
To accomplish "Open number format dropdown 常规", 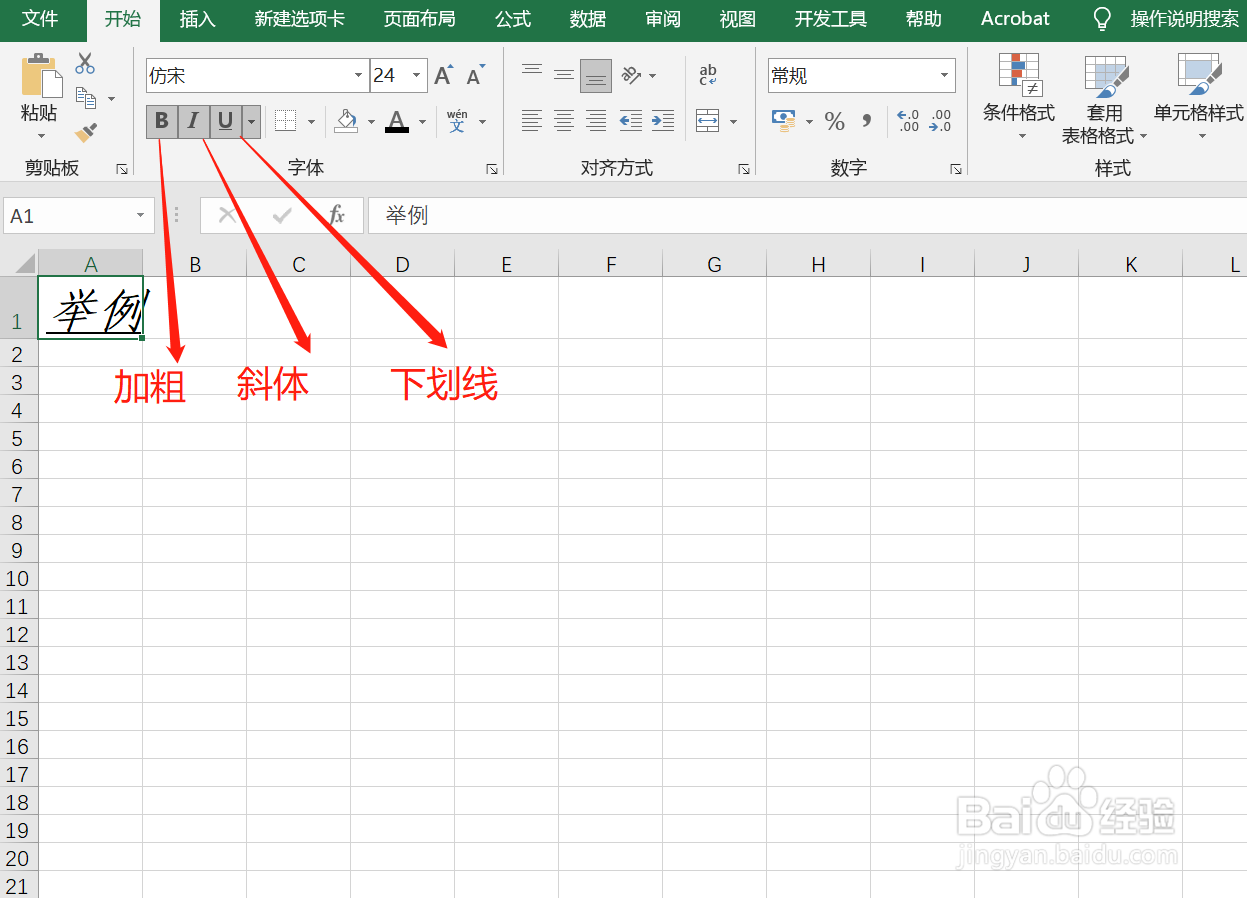I will click(944, 76).
